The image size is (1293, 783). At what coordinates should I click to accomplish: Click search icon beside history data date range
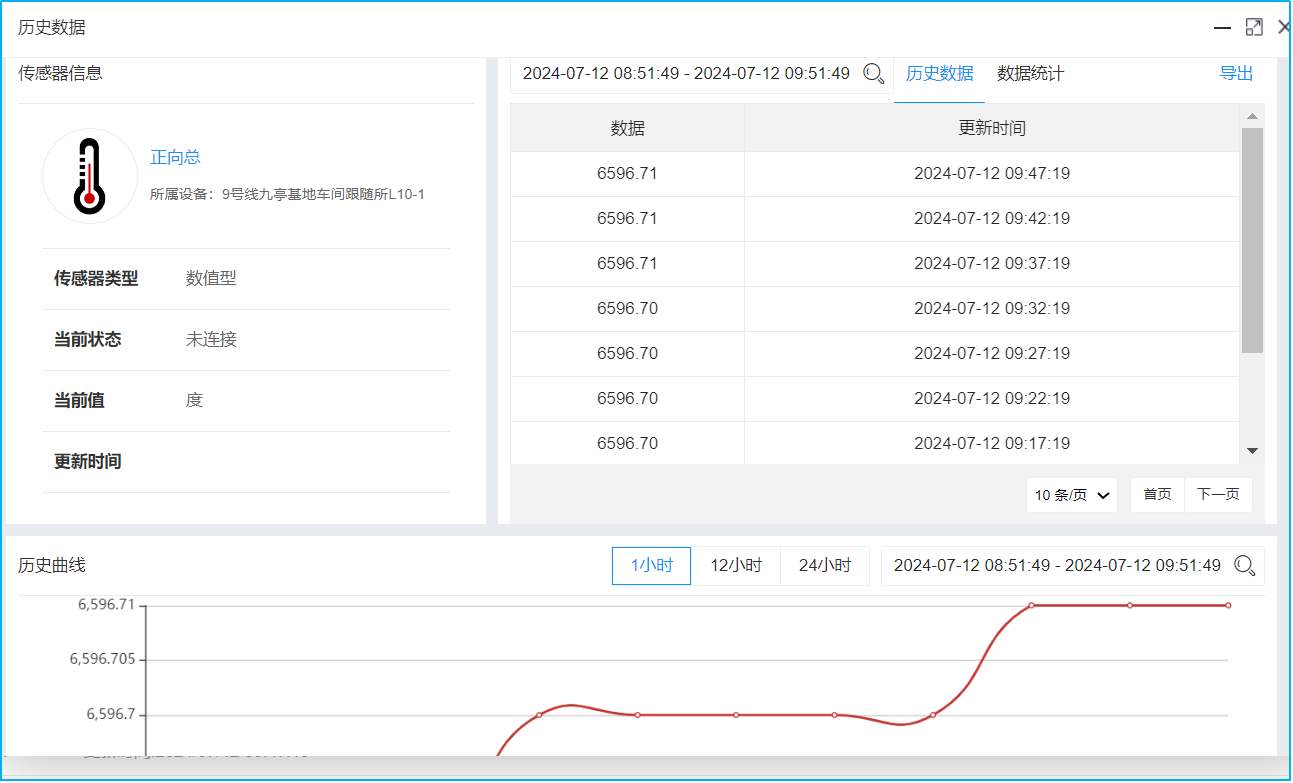pos(873,74)
